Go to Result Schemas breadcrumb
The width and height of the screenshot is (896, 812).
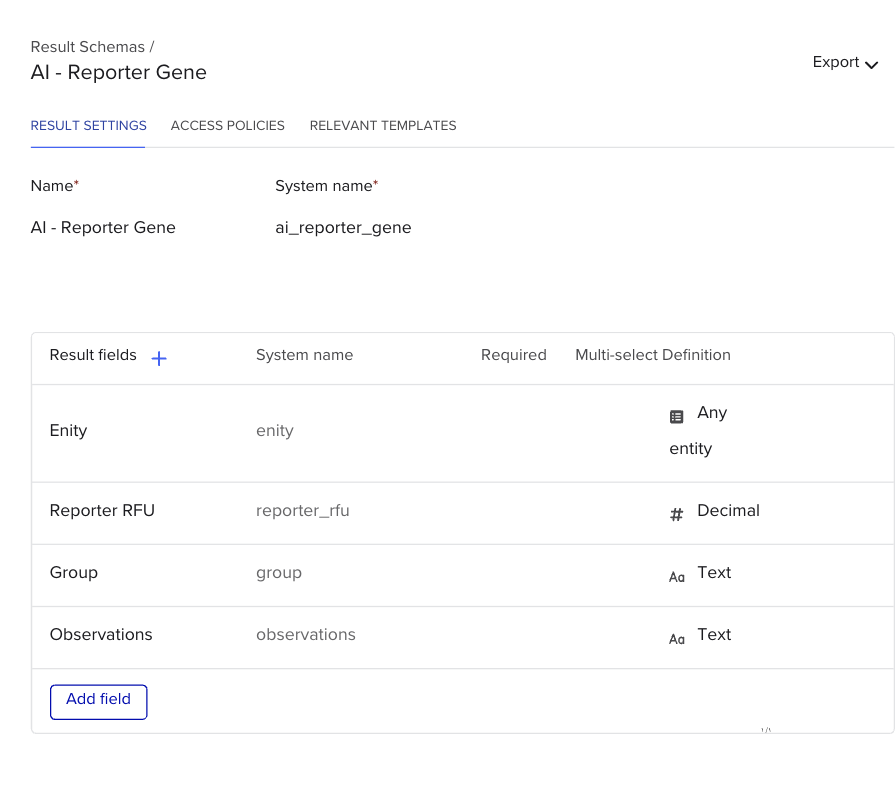point(88,47)
